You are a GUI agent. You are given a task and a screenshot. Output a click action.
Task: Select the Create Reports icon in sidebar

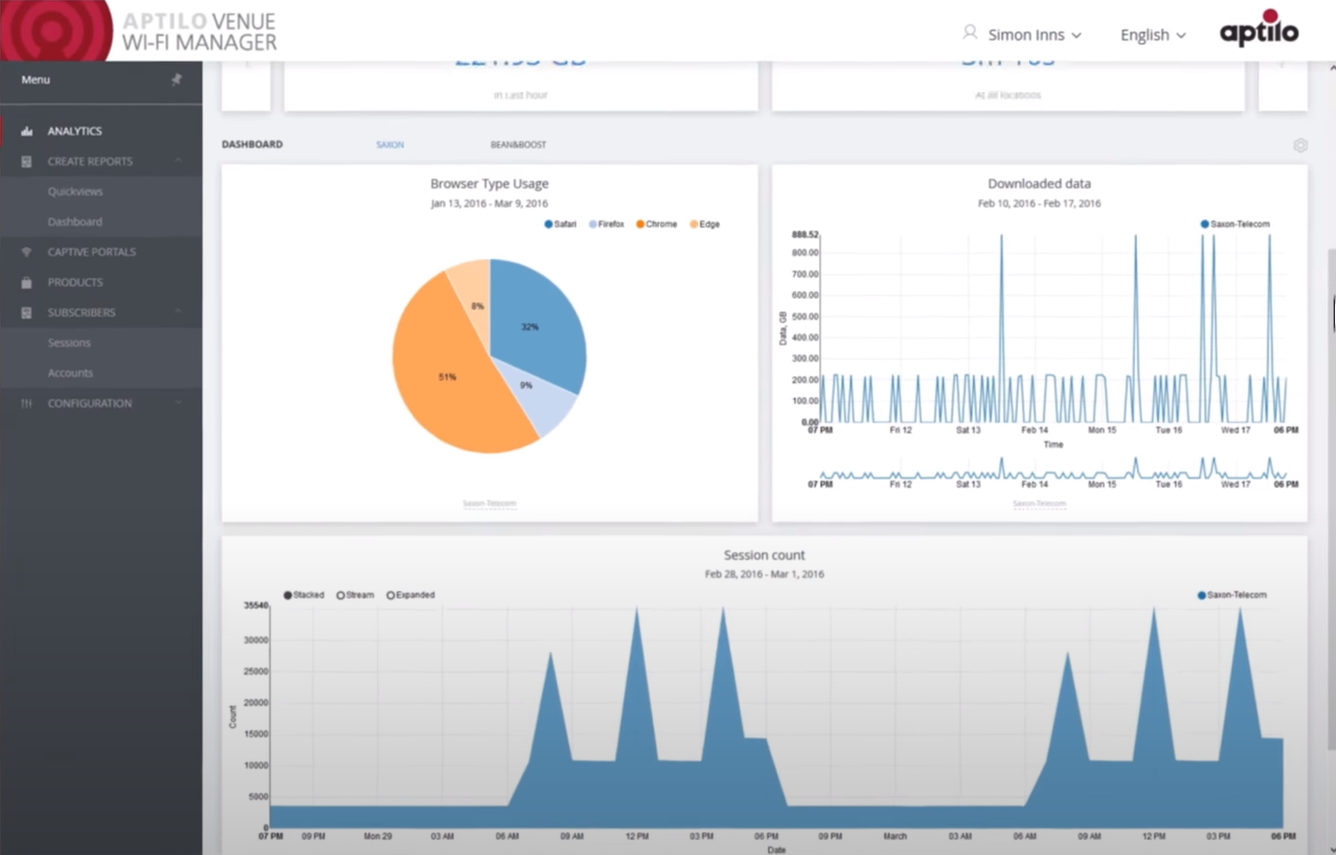(x=26, y=161)
